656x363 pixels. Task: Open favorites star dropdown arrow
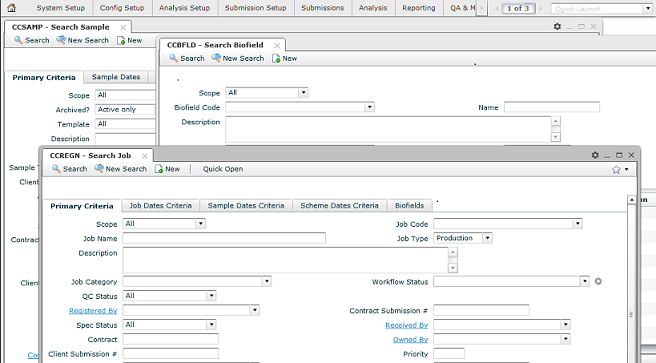(626, 169)
